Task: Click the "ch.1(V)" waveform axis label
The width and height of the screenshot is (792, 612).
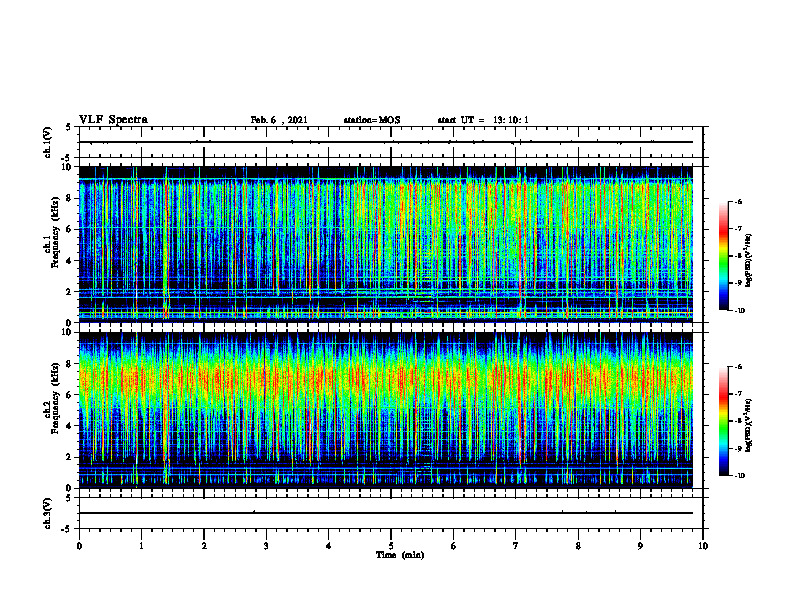Action: [47, 142]
